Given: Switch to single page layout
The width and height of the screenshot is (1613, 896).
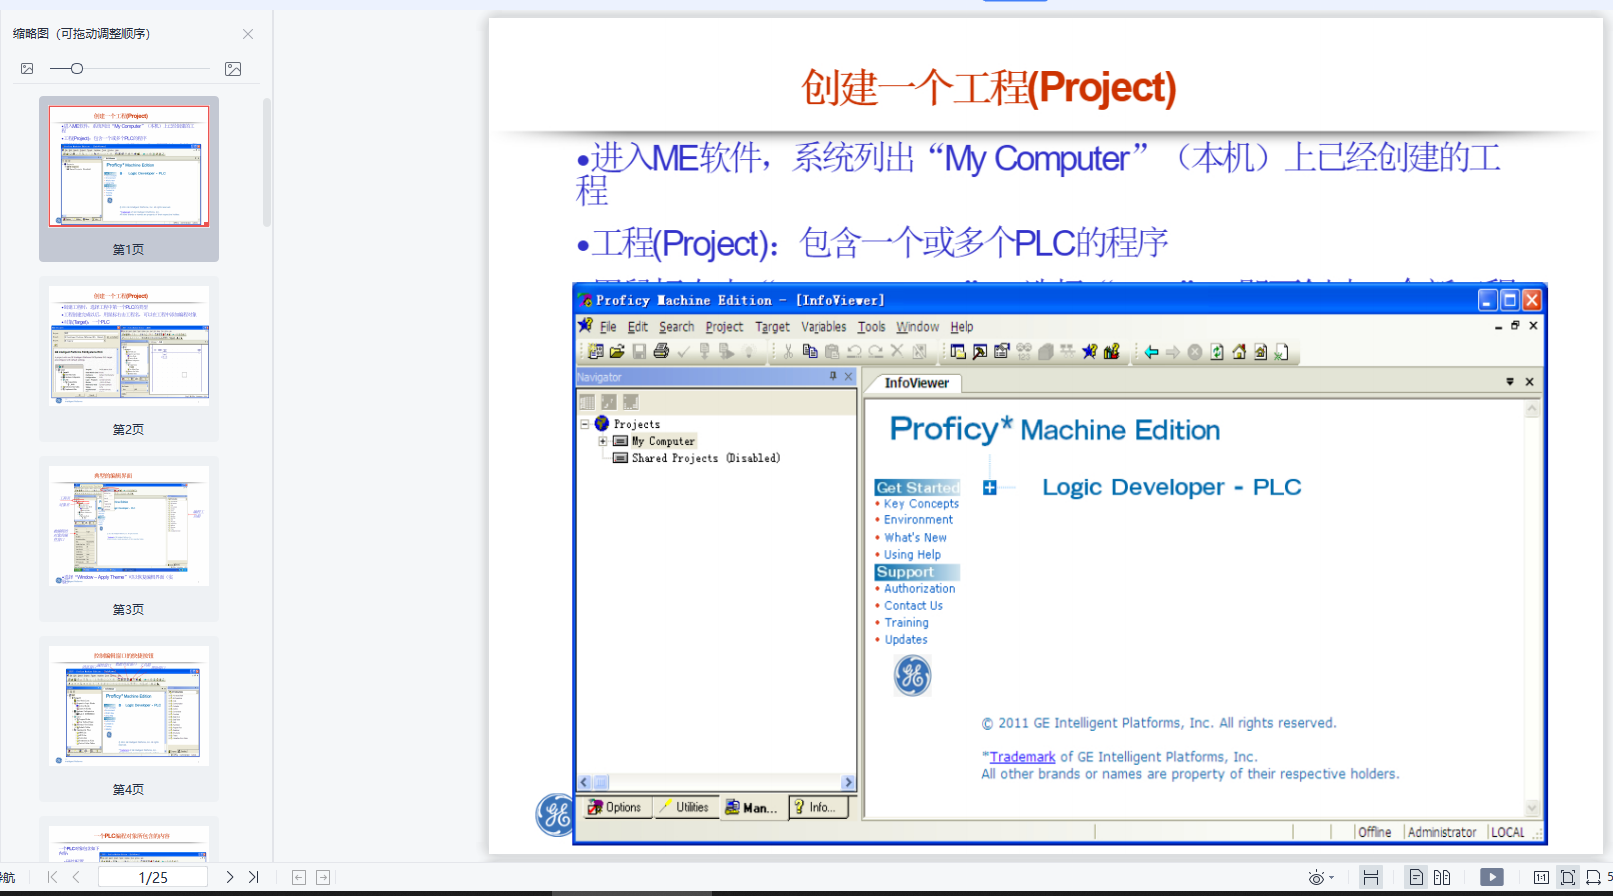Looking at the screenshot, I should coord(1416,877).
